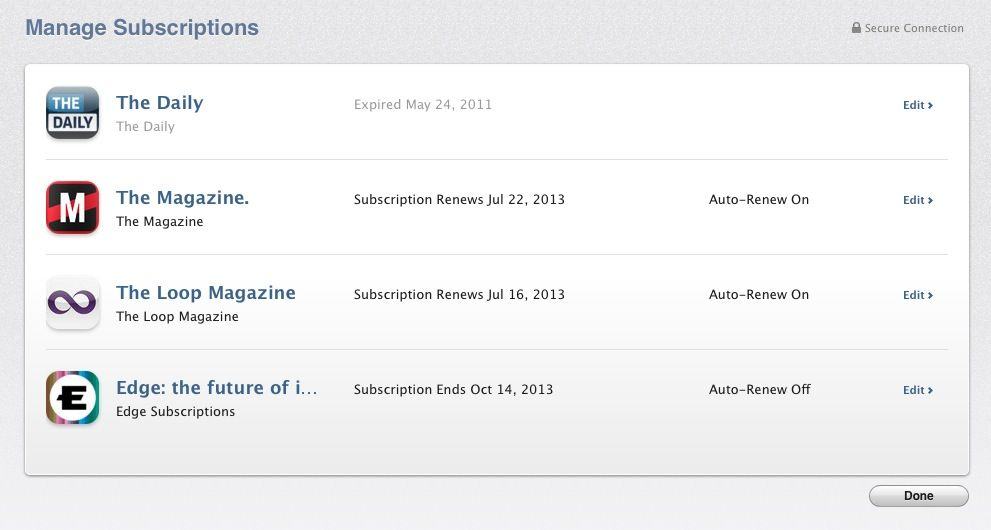Edit the Edge subscription
The width and height of the screenshot is (991, 530).
click(x=917, y=390)
